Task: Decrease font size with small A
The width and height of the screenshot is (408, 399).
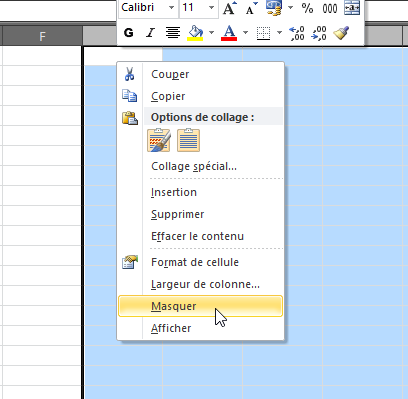Action: (x=251, y=8)
